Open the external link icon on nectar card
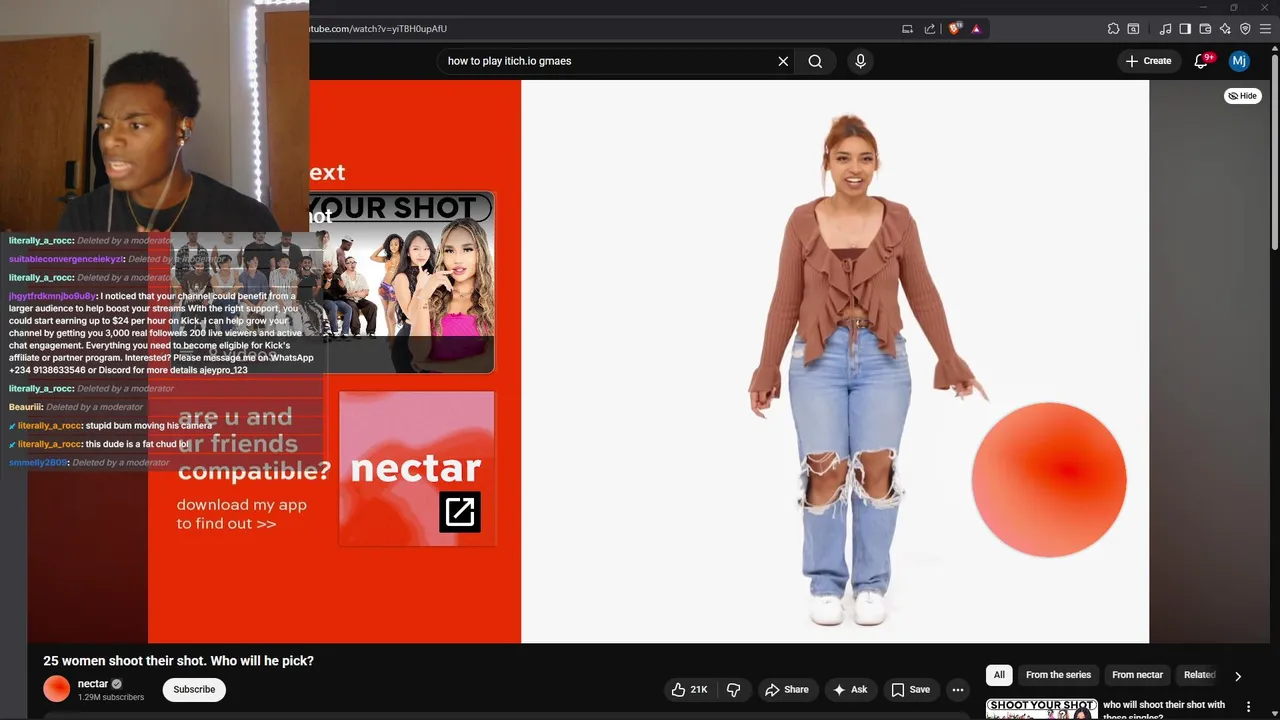This screenshot has width=1280, height=720. (460, 512)
